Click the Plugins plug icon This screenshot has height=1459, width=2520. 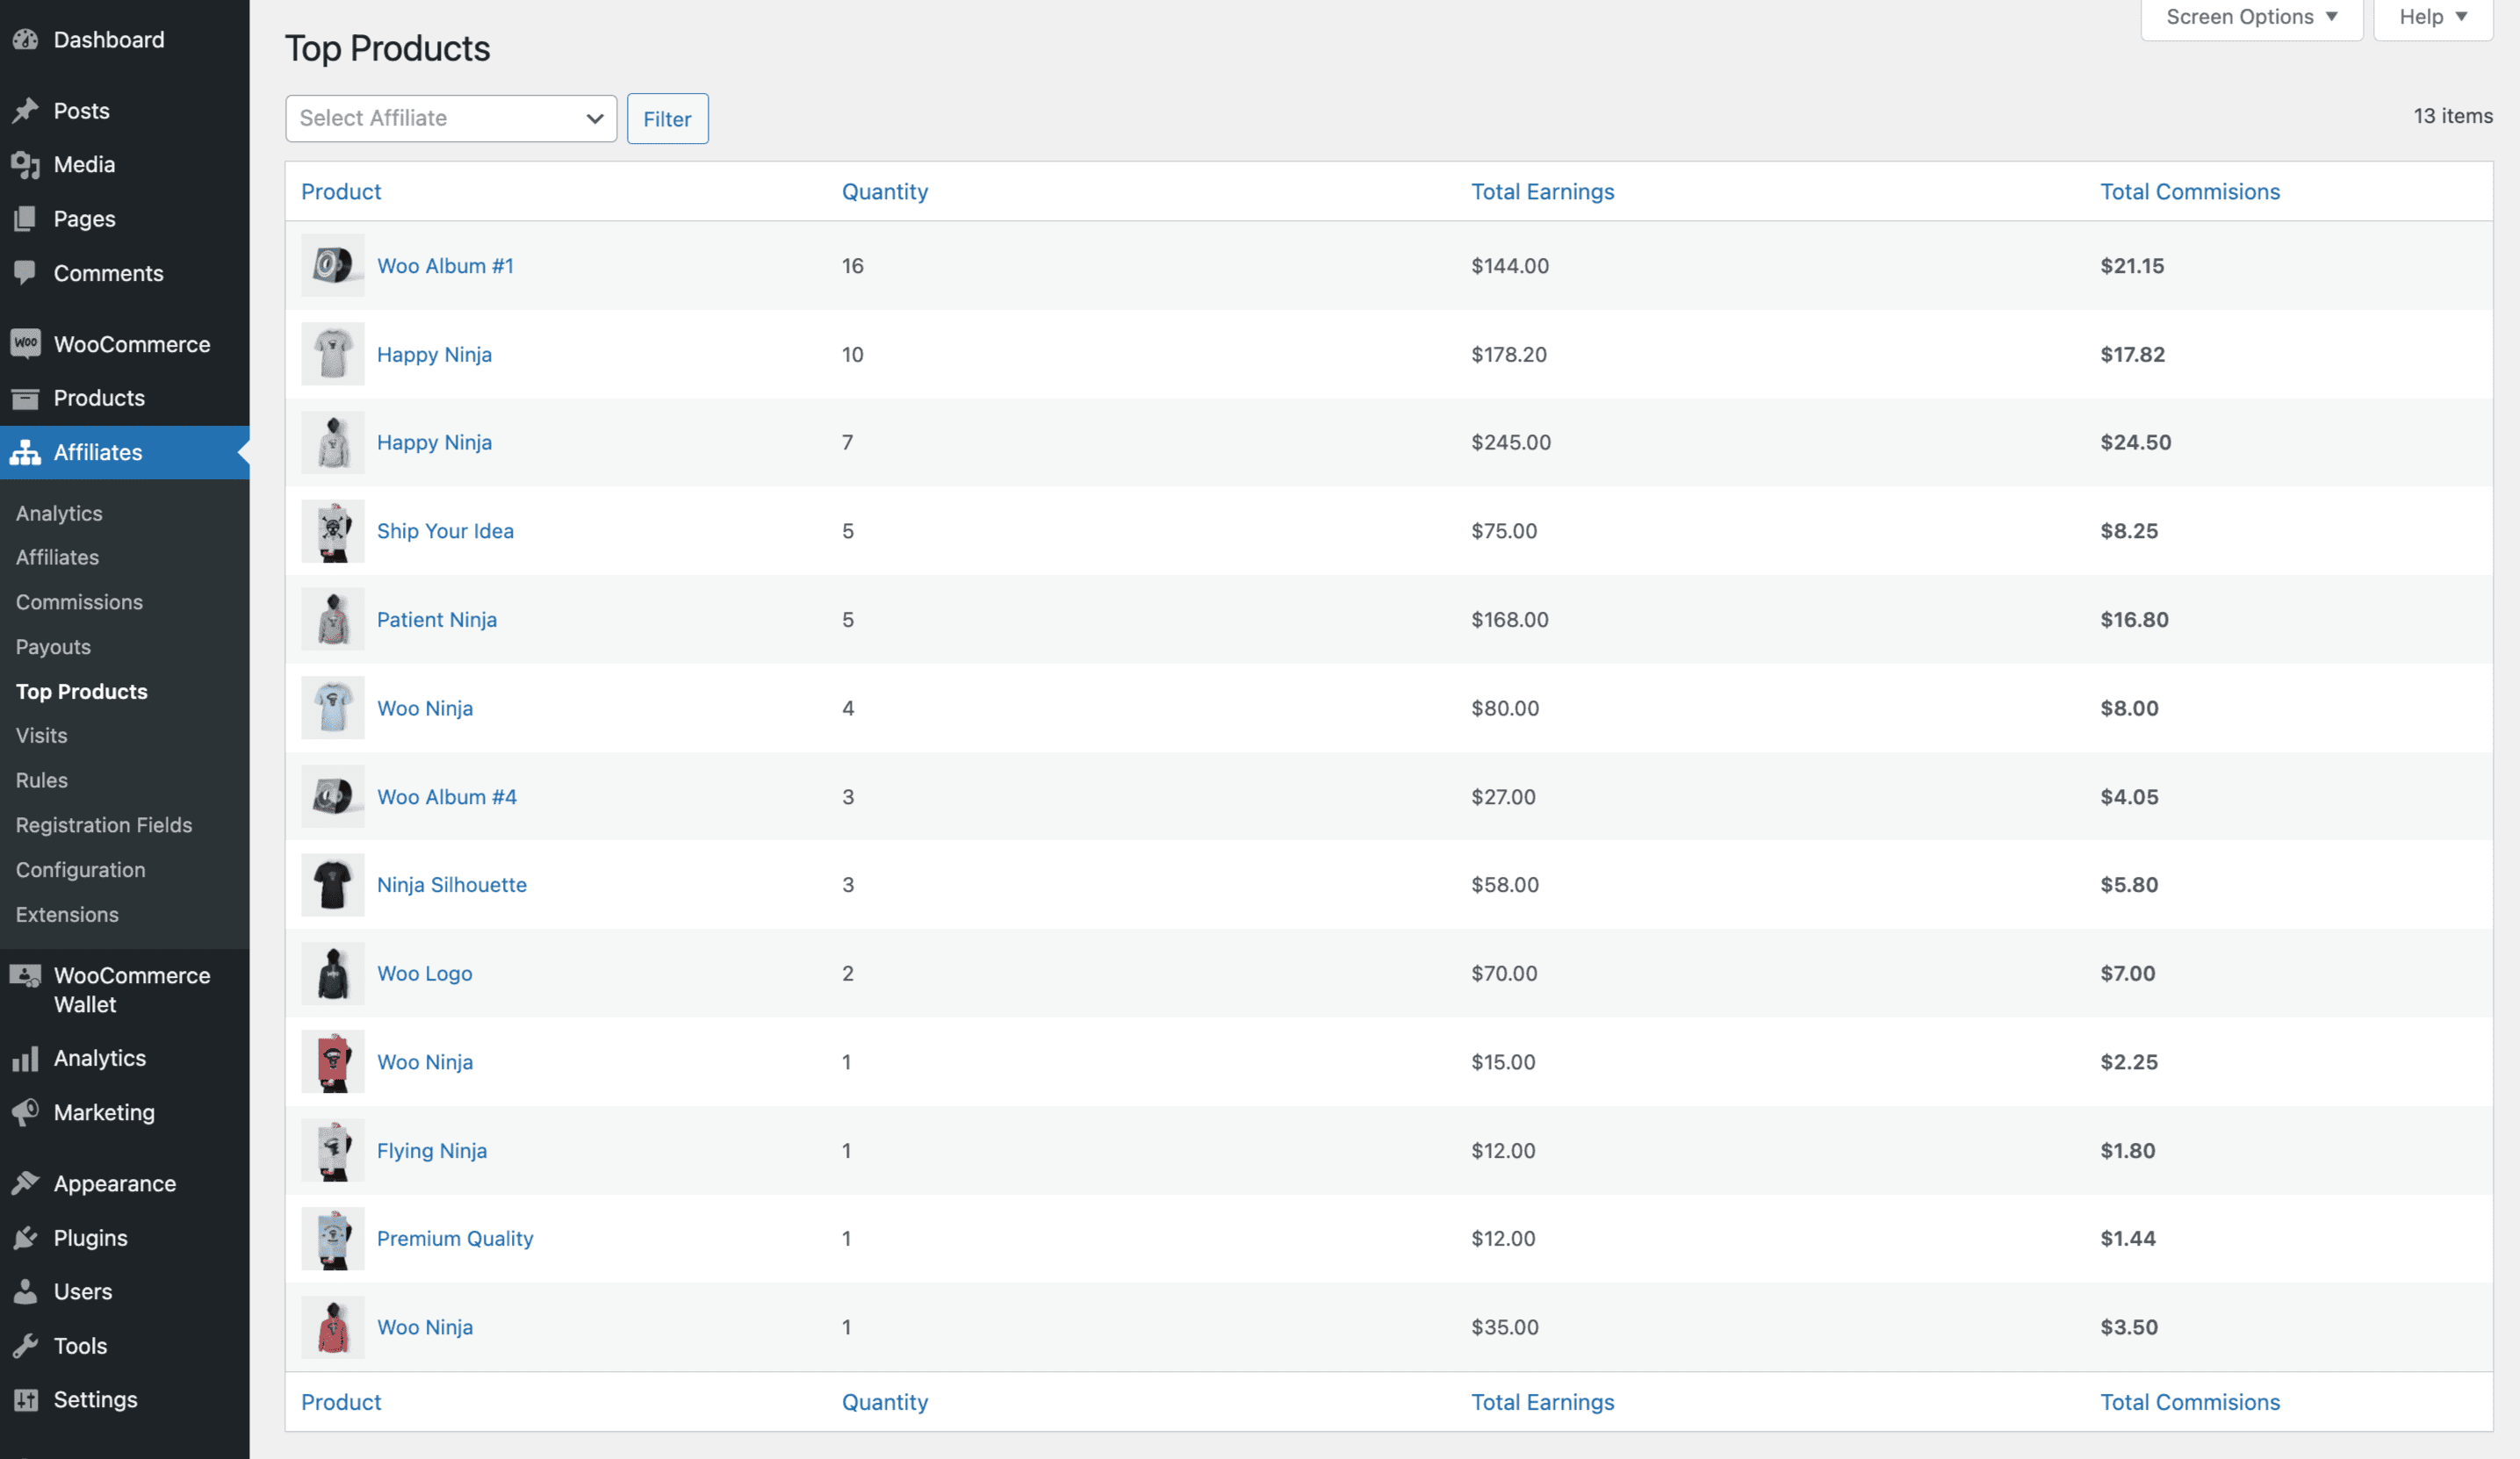click(x=25, y=1238)
